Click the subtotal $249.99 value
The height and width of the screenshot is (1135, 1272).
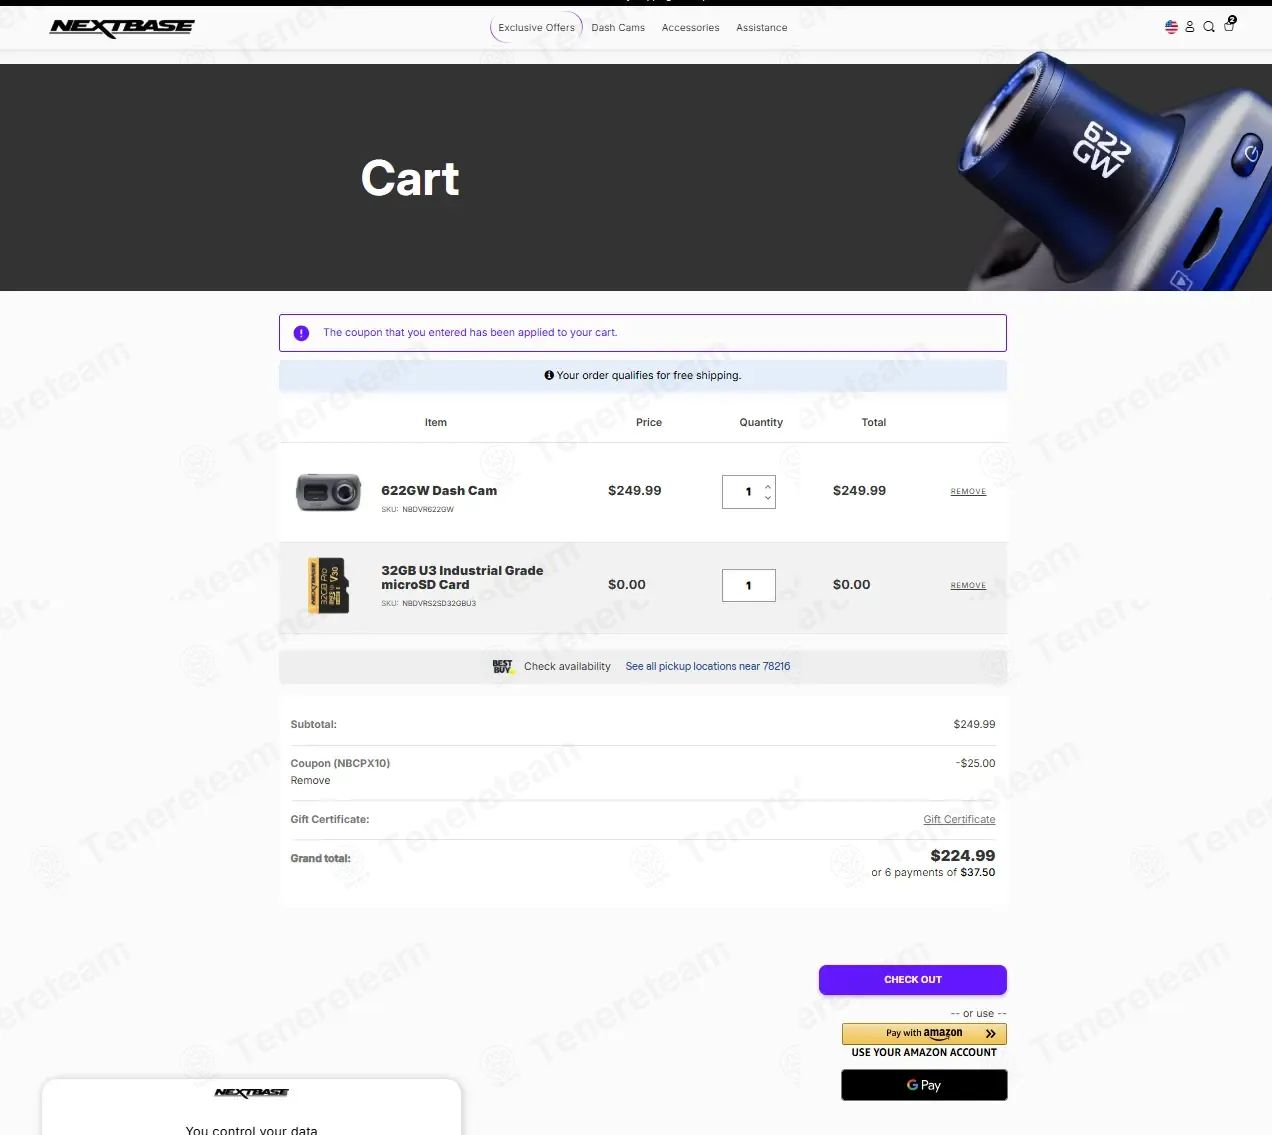point(974,724)
